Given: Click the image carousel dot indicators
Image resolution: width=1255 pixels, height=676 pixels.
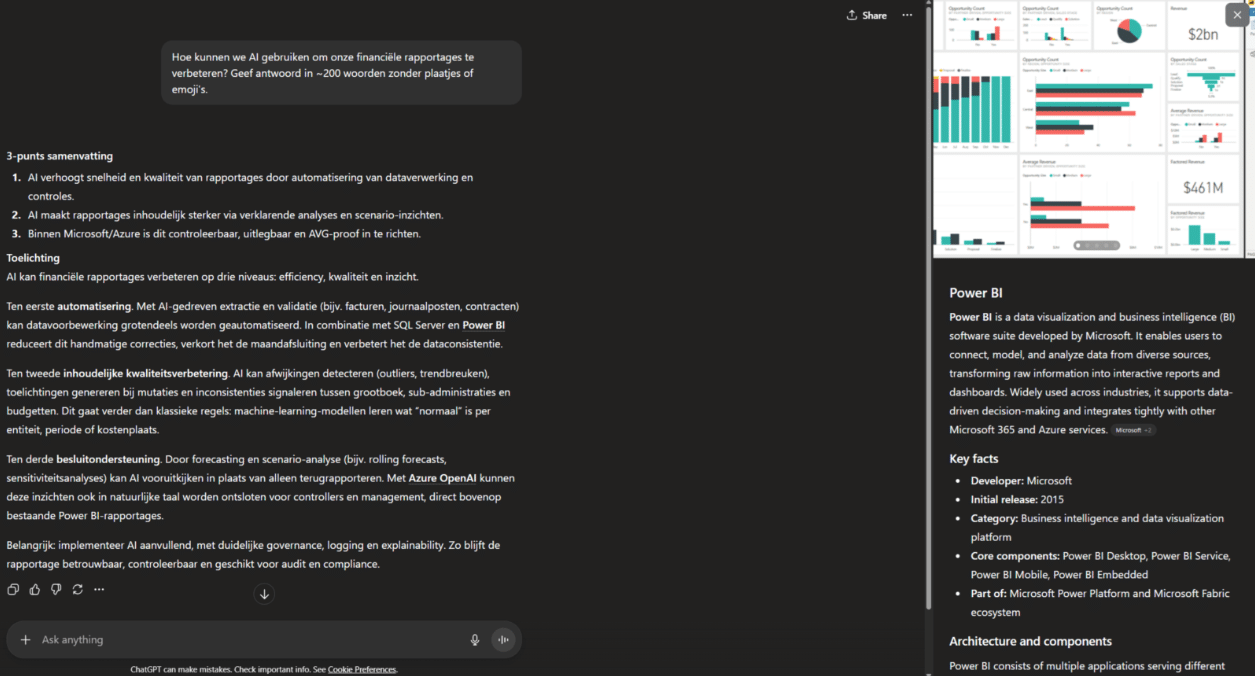Looking at the screenshot, I should [1098, 245].
